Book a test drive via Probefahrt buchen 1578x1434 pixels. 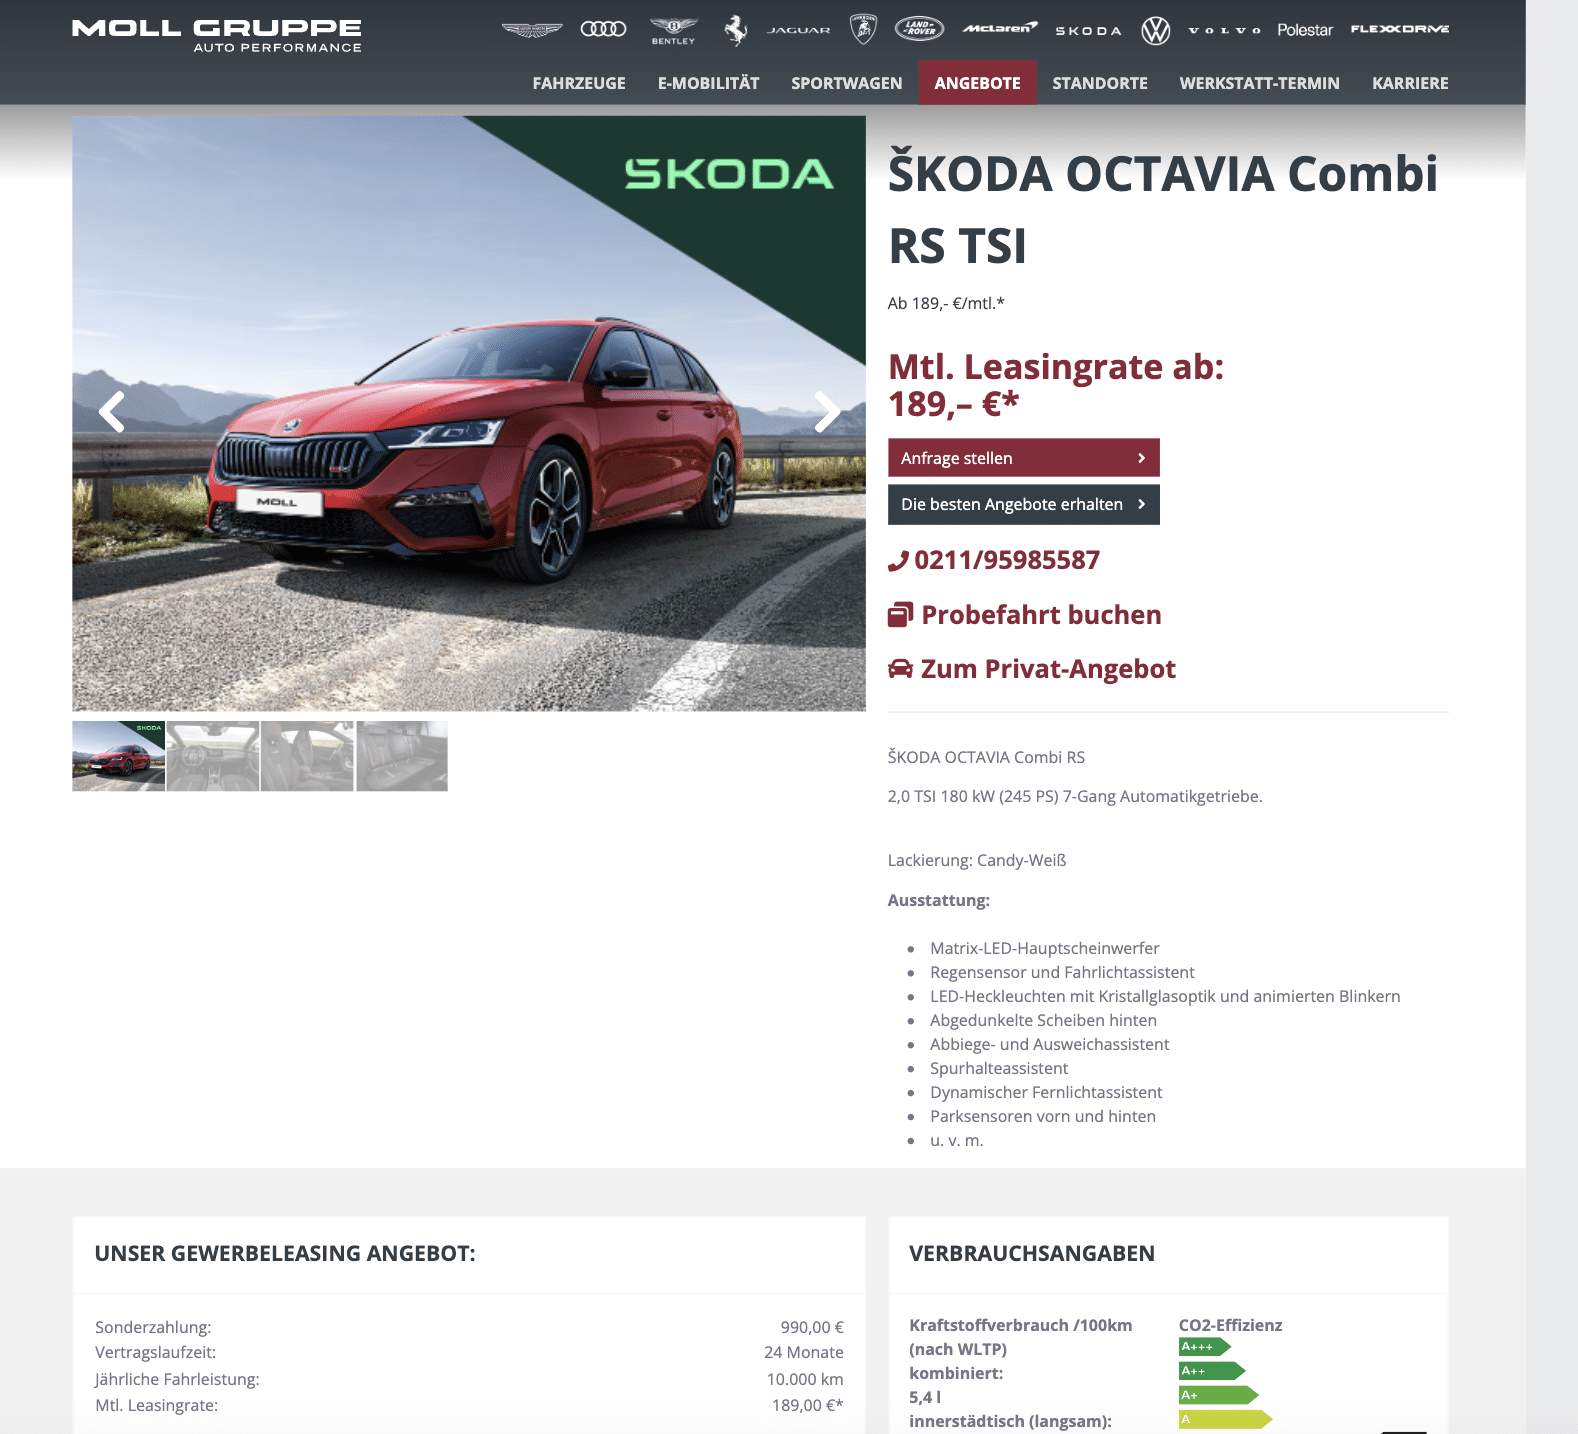coord(1025,614)
